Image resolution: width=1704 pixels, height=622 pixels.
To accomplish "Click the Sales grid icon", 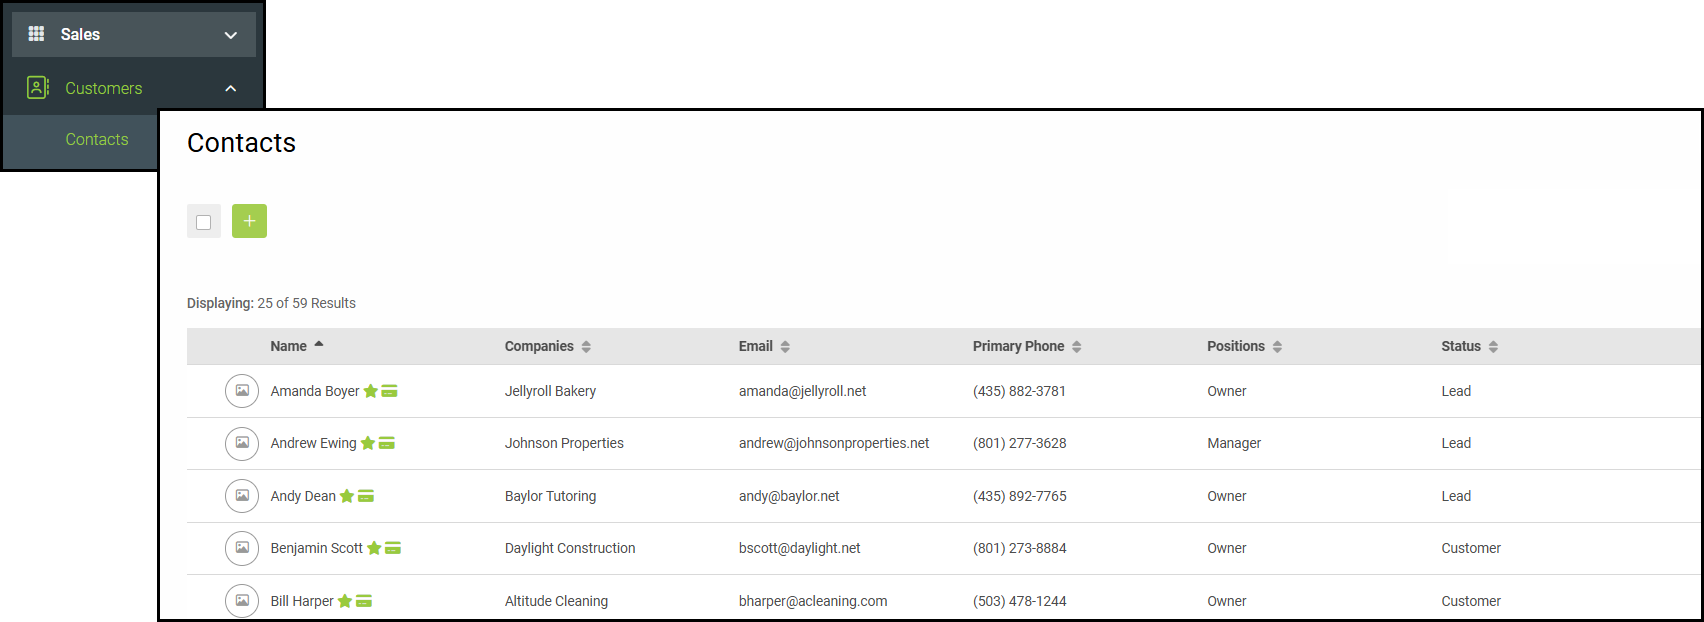I will pyautogui.click(x=36, y=34).
